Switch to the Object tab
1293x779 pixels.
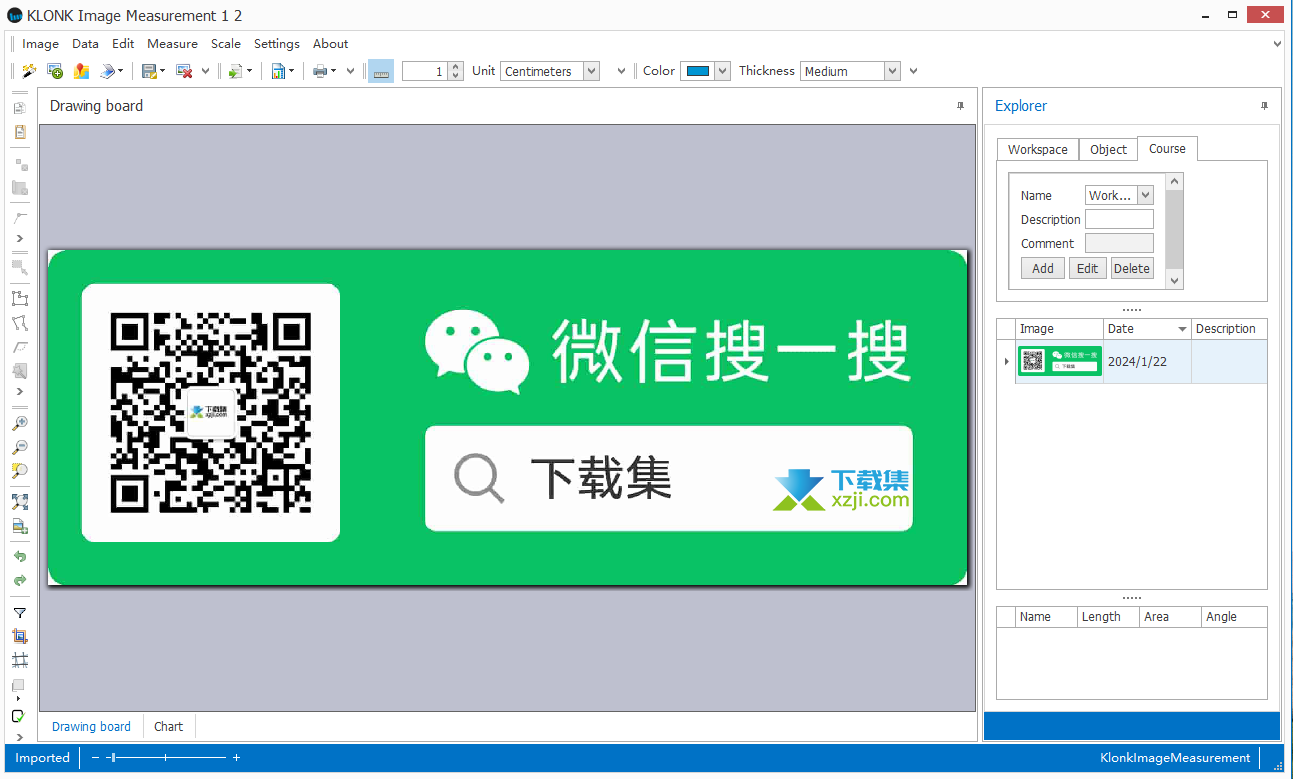click(x=1108, y=150)
